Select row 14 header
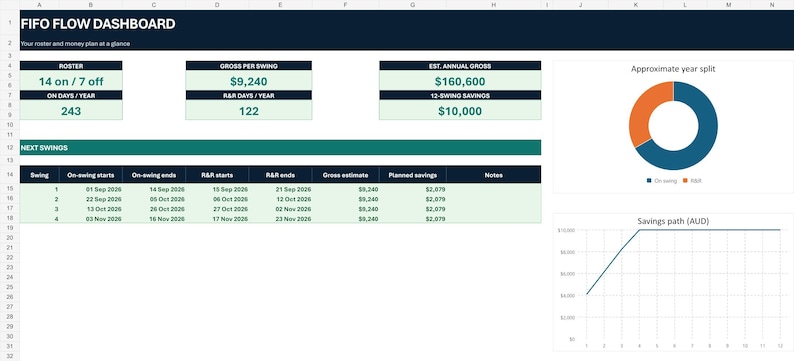Screen dimensions: 794x361 point(10,175)
